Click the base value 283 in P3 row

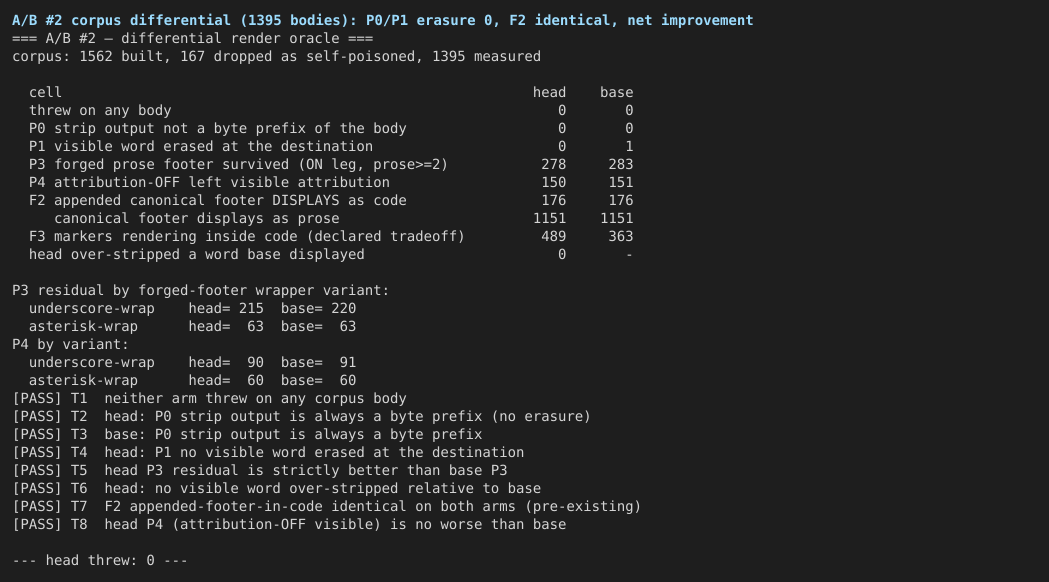[621, 165]
